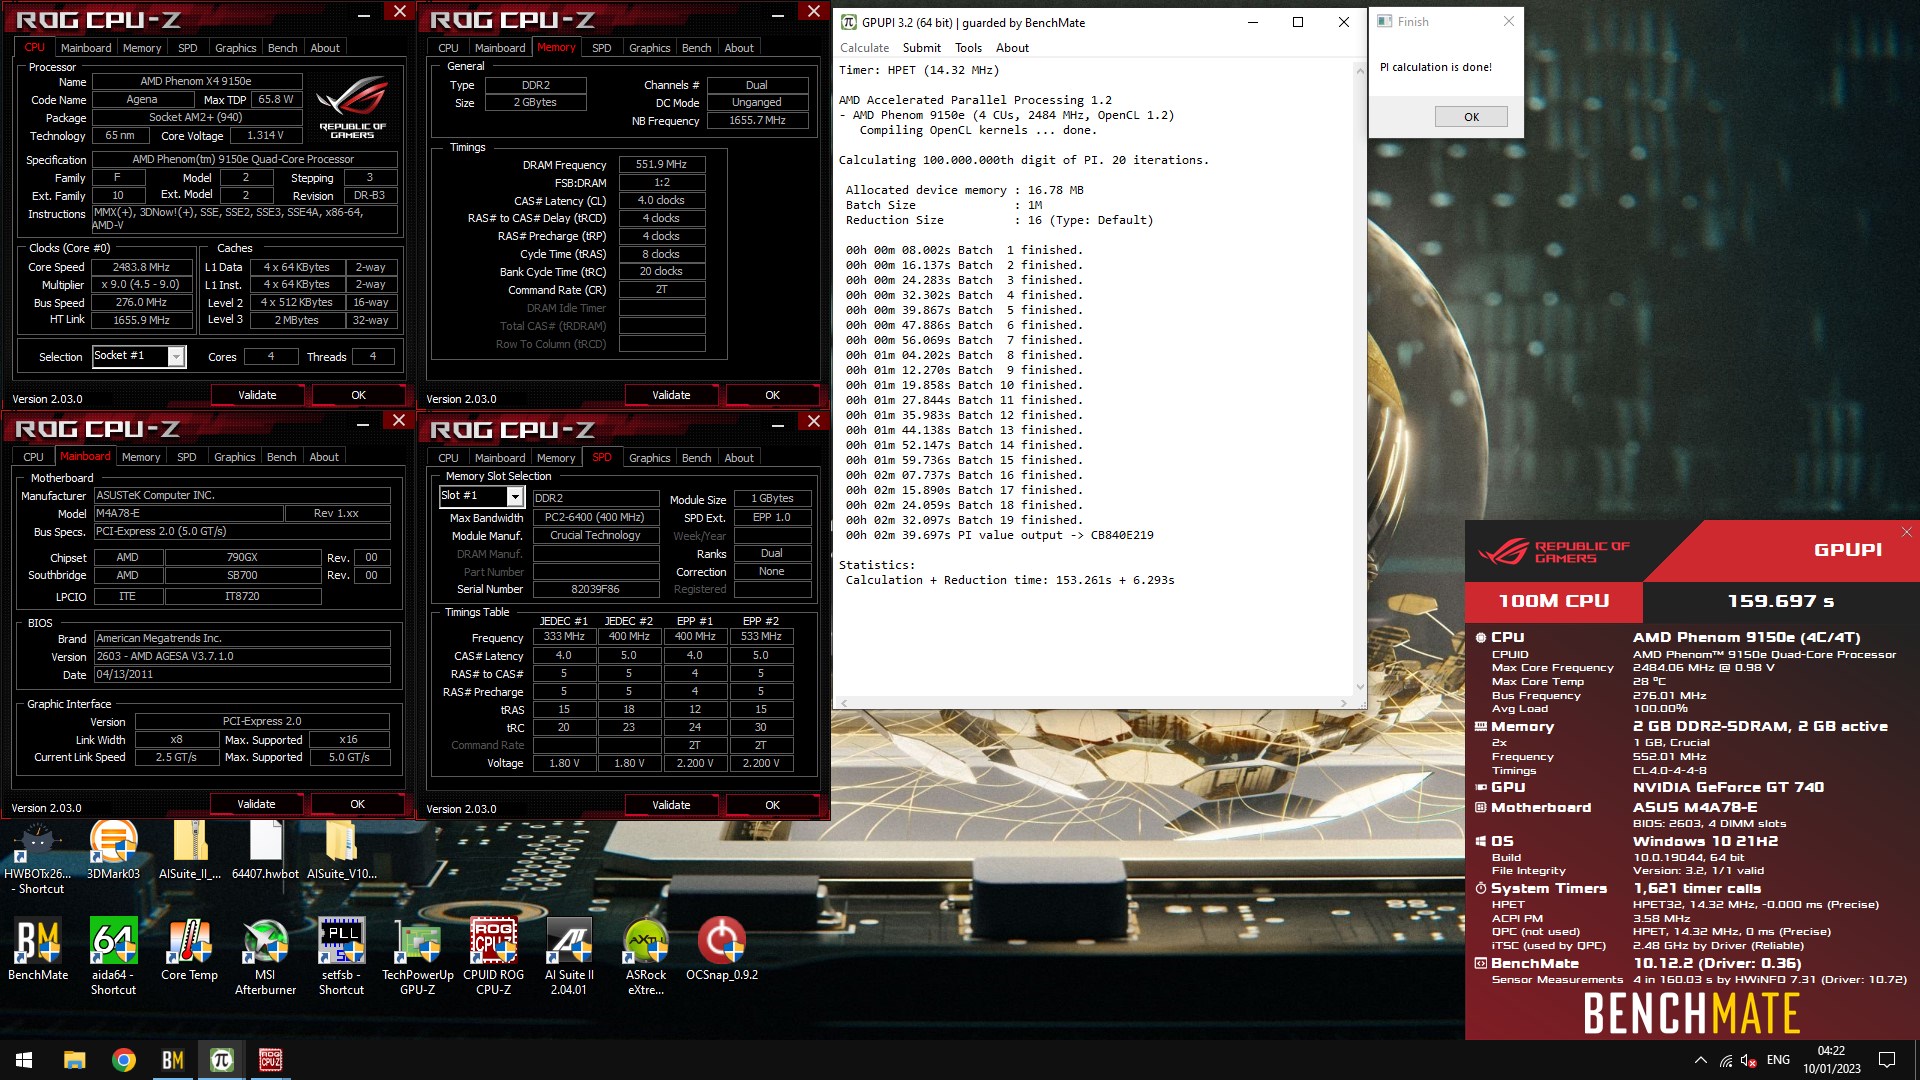Click Batch 10 finished line

[x=963, y=385]
